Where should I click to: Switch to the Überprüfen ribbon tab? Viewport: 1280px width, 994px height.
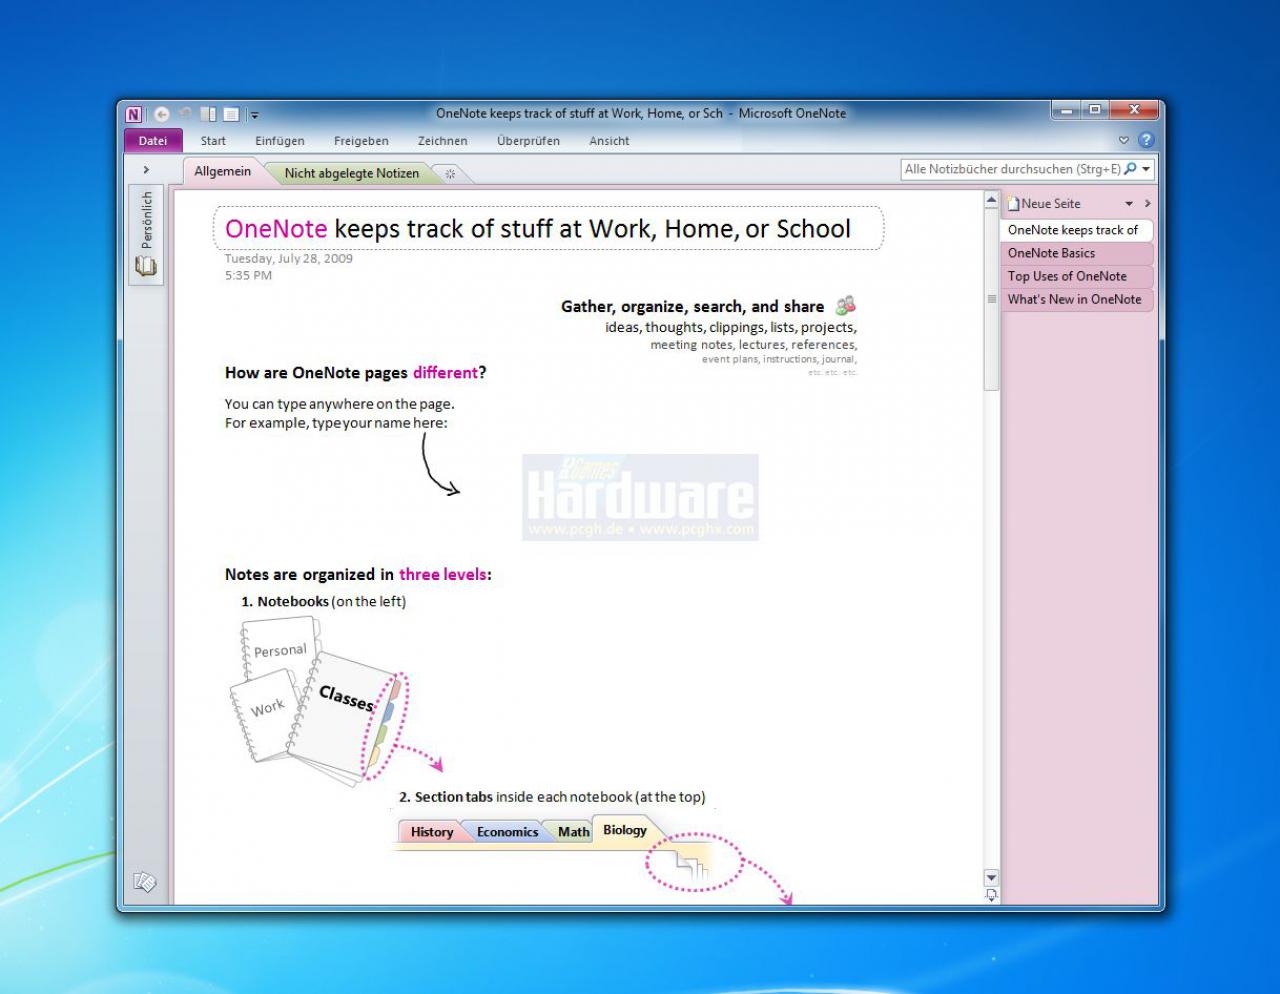(x=528, y=141)
